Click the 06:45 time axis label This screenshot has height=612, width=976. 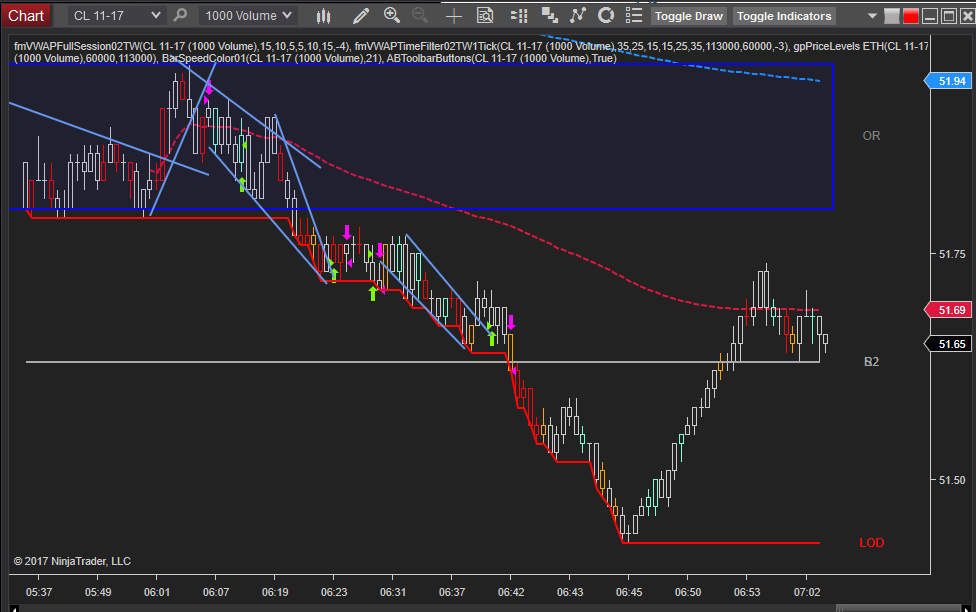629,592
